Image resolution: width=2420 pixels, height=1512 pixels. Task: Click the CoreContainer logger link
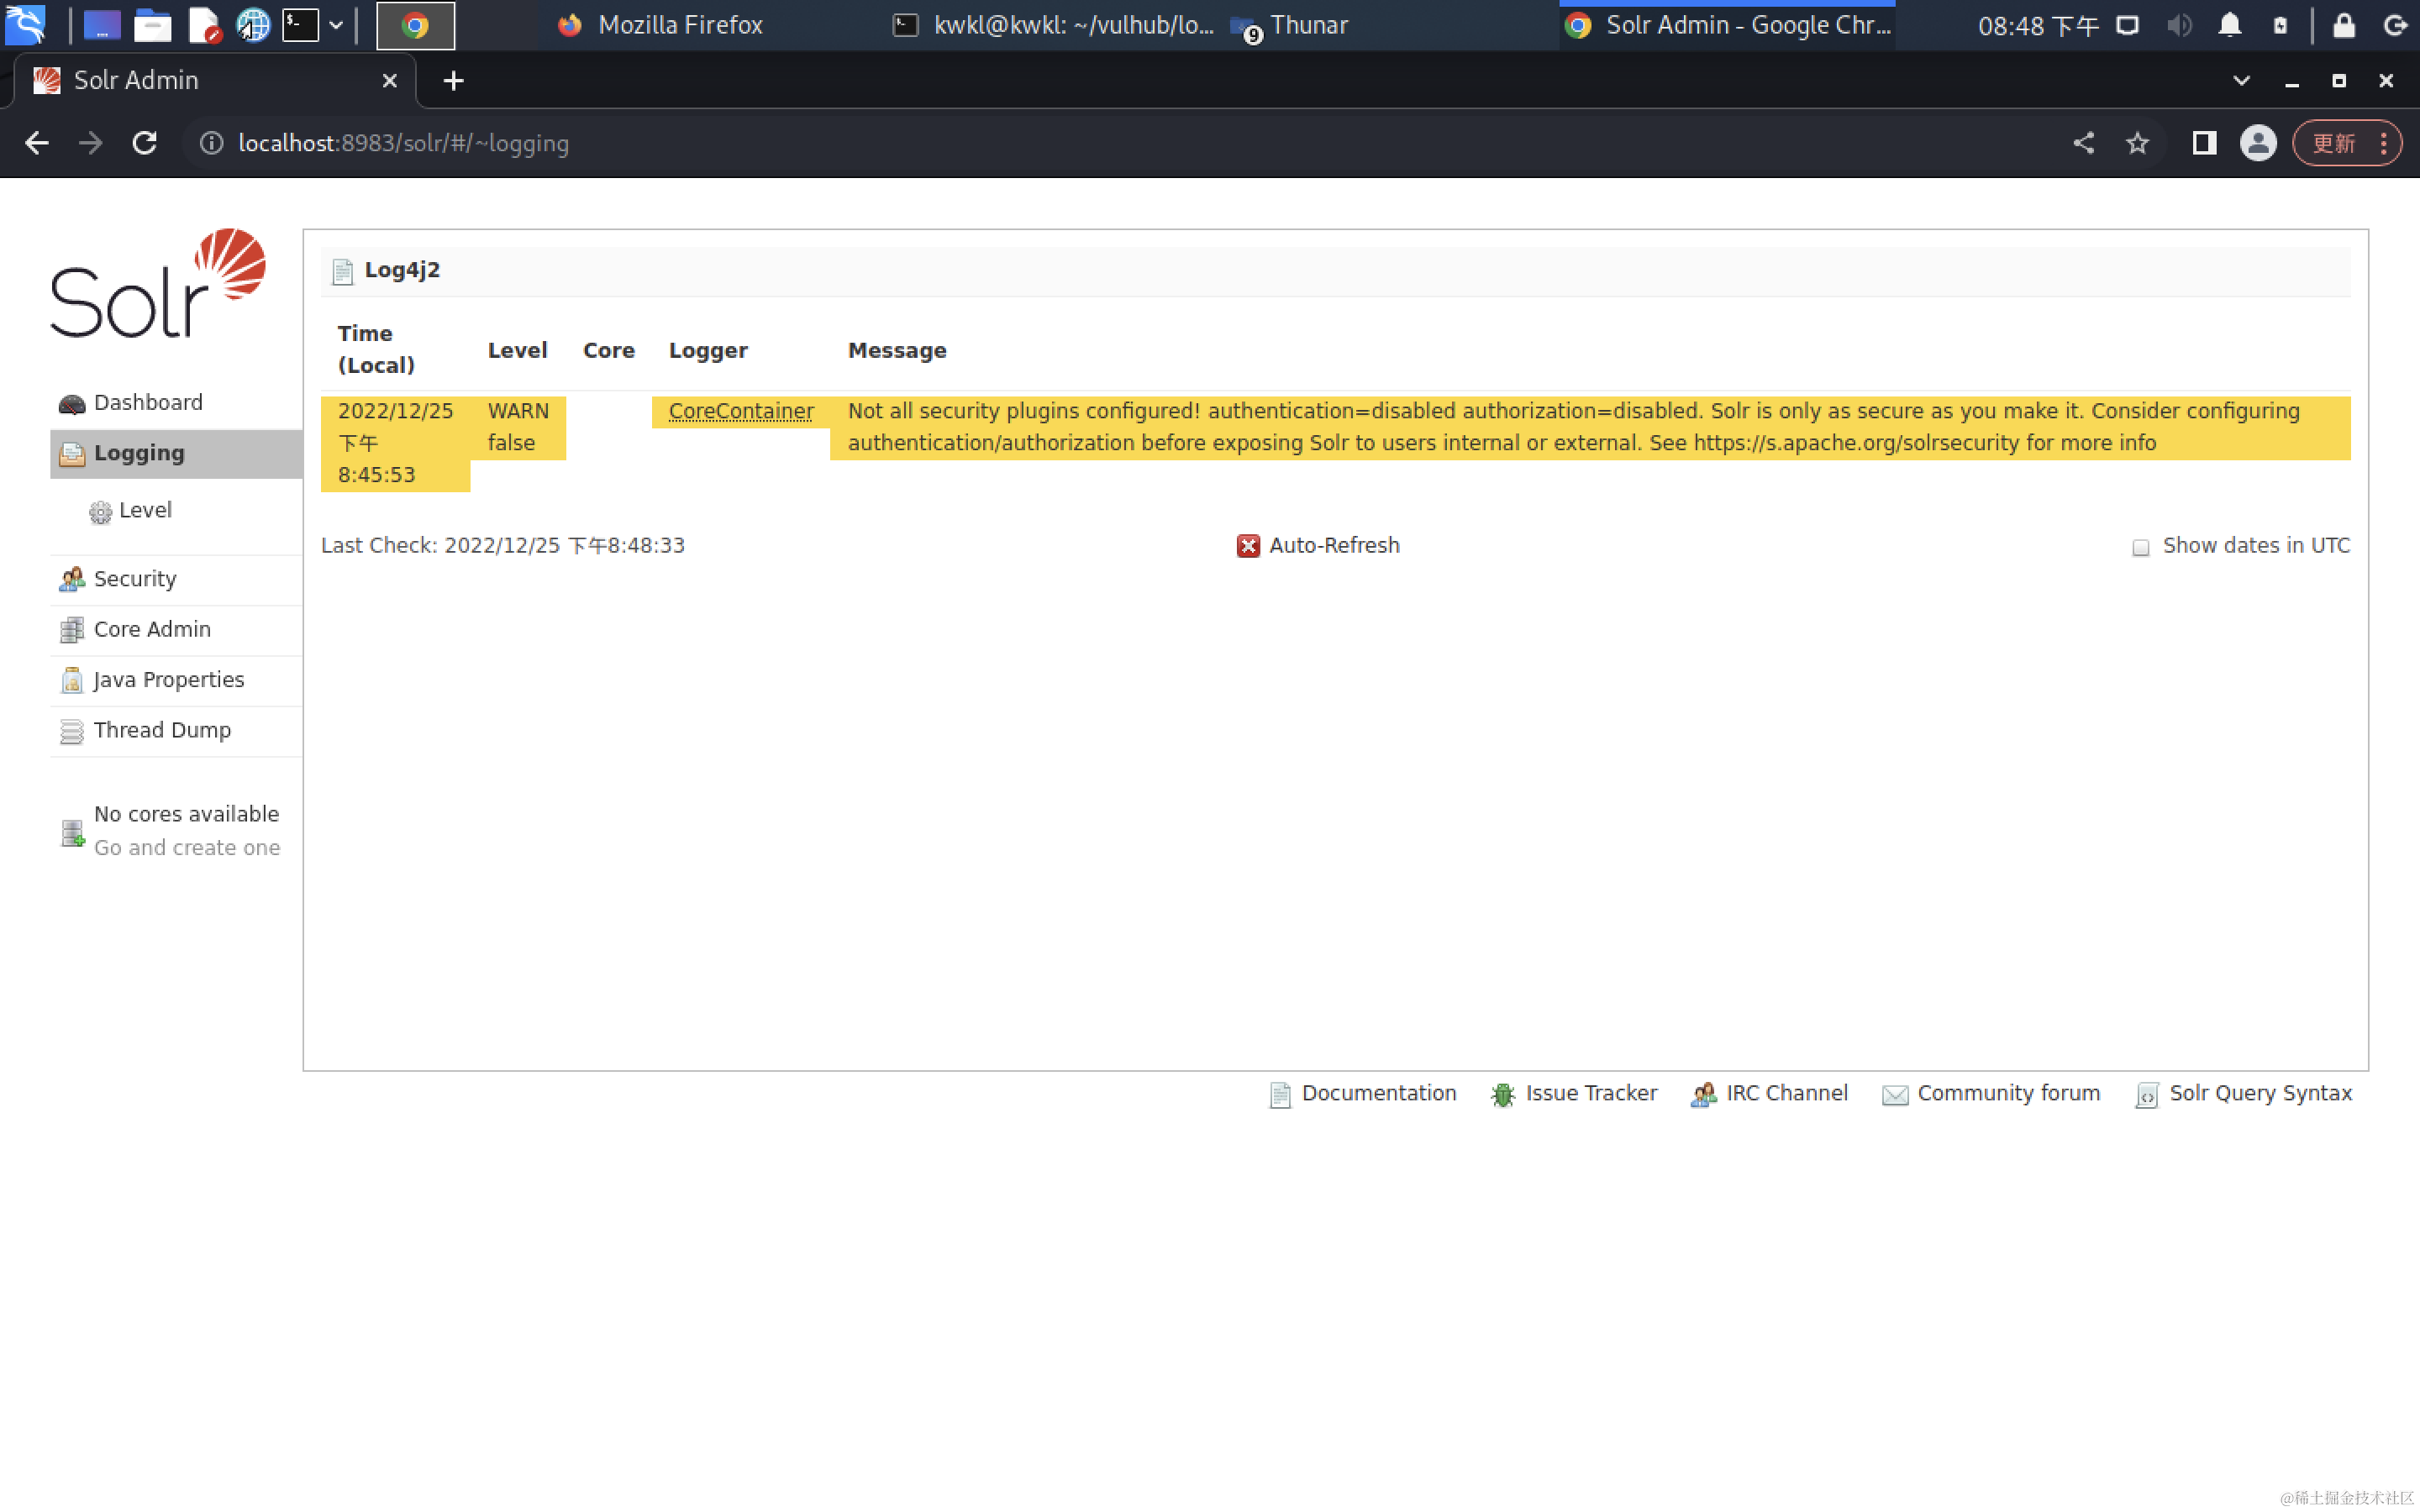(x=740, y=411)
